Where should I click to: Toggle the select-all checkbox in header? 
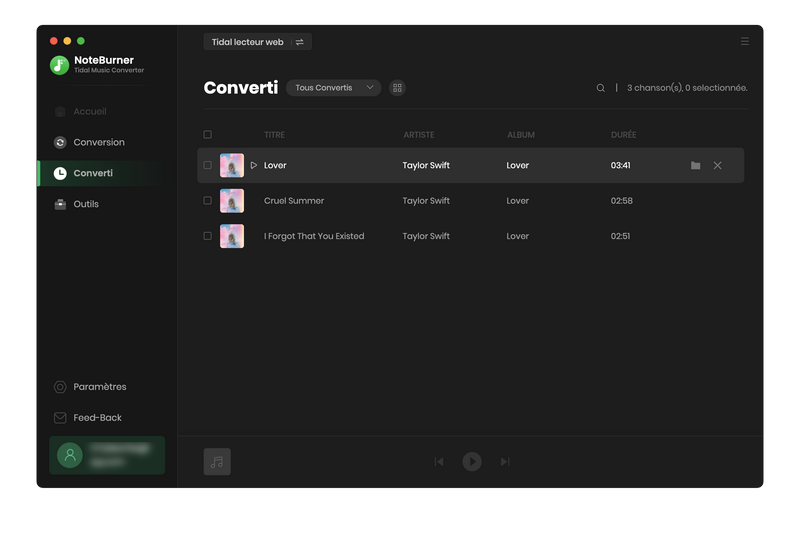point(208,135)
